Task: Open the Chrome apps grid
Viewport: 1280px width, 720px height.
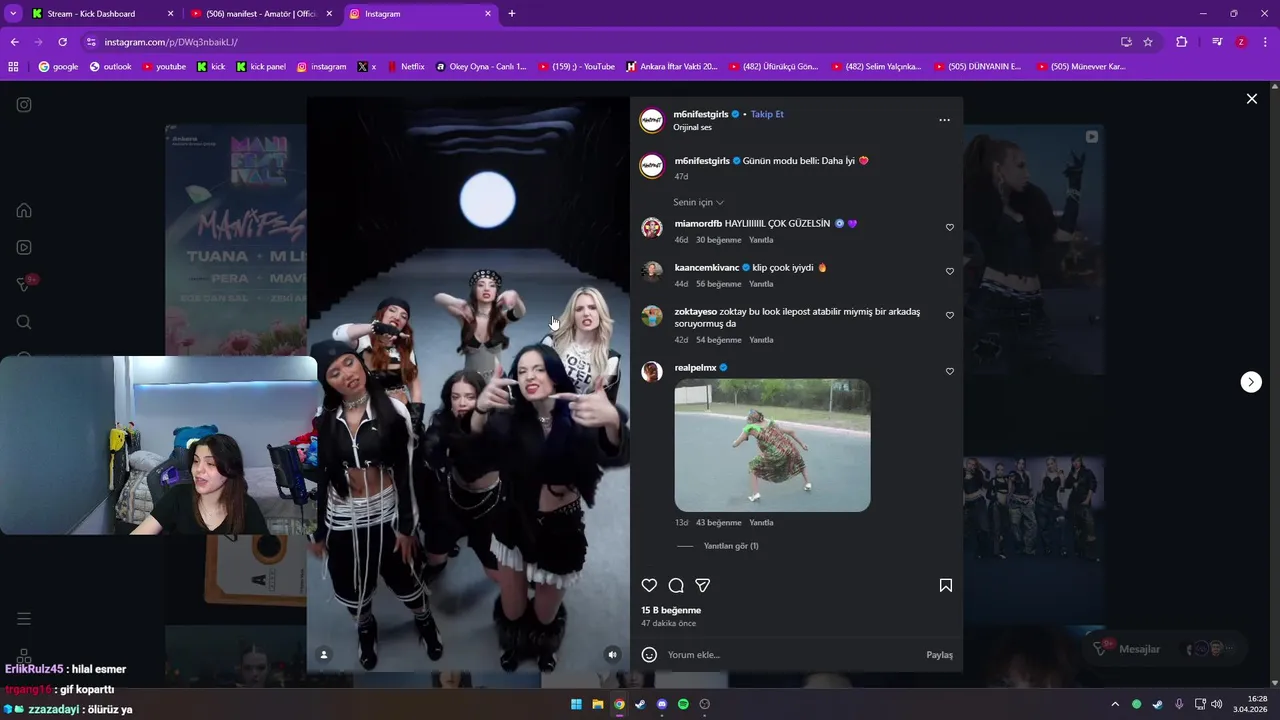Action: [x=13, y=67]
